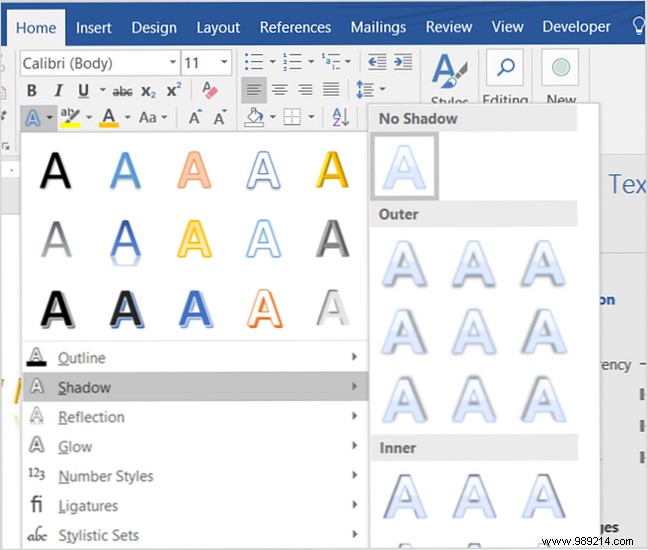Screen dimensions: 648x550
Task: Open the References tab
Action: click(x=295, y=28)
